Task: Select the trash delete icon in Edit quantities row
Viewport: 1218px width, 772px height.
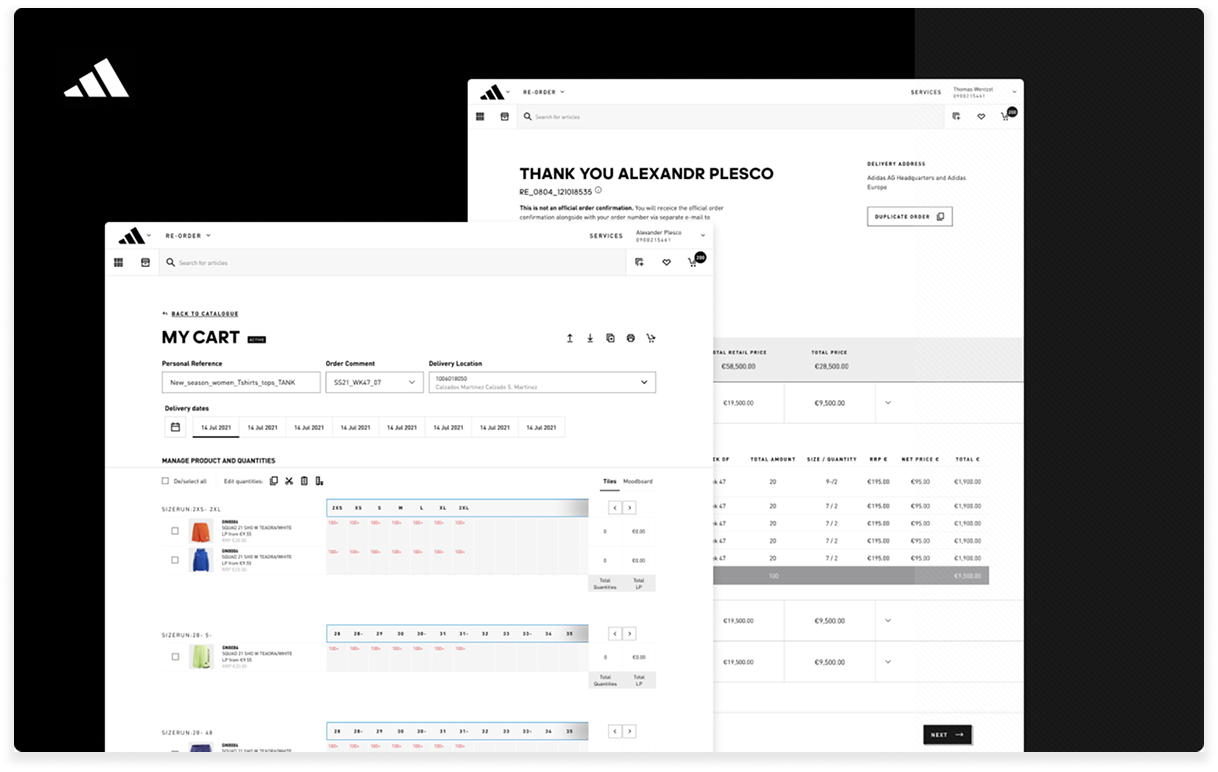Action: pos(304,481)
